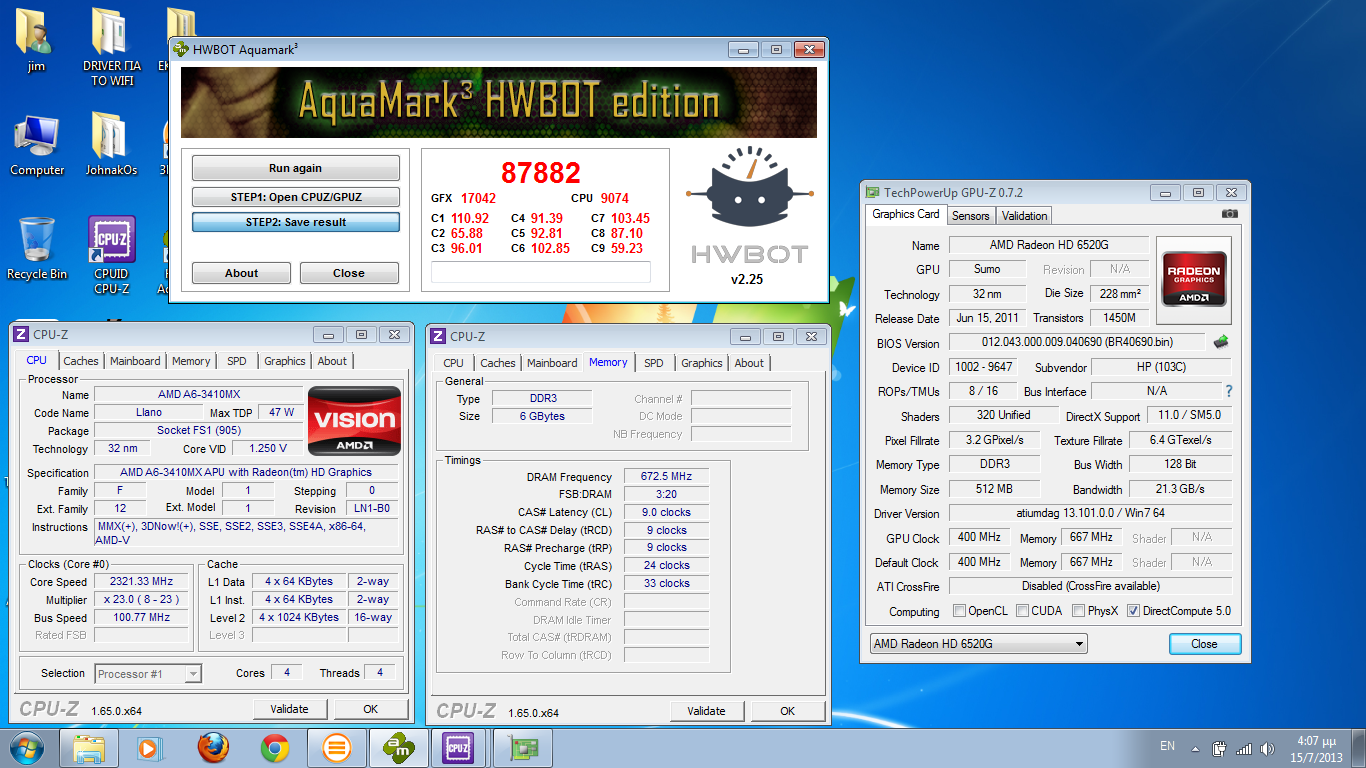Open Mainboard tab in CPU-Z processor window
Image resolution: width=1366 pixels, height=768 pixels.
(135, 361)
